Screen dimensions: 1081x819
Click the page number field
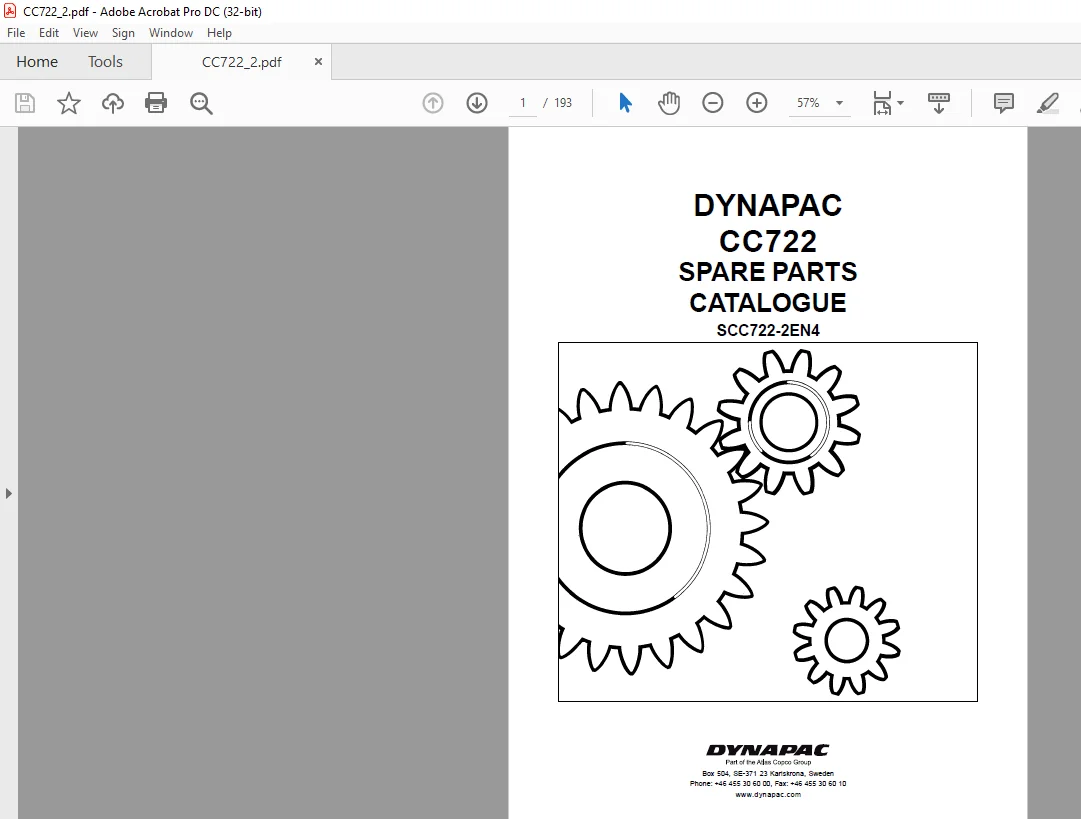[x=523, y=103]
